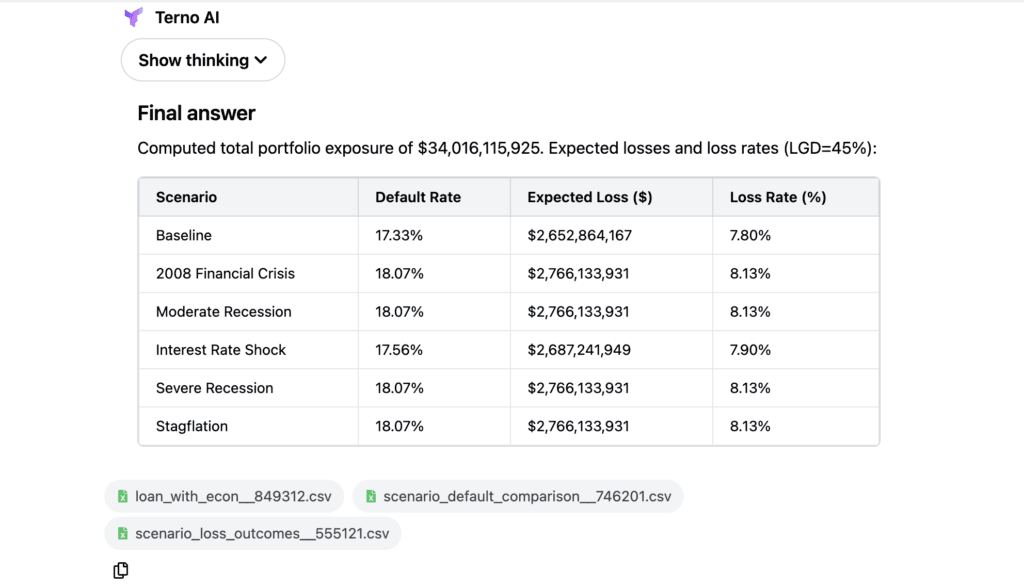This screenshot has width=1024, height=588.
Task: Select the 2008 Financial Crisis cell
Action: [x=225, y=274]
